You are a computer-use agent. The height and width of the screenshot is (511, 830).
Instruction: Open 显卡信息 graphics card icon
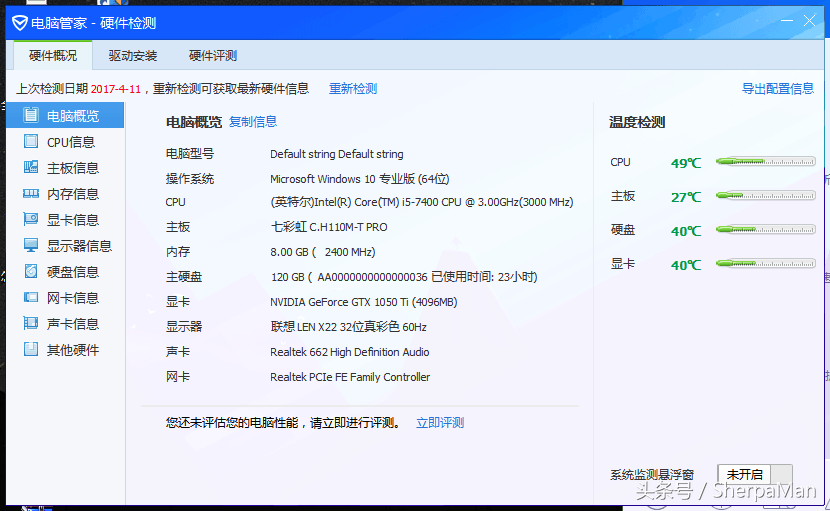point(31,219)
